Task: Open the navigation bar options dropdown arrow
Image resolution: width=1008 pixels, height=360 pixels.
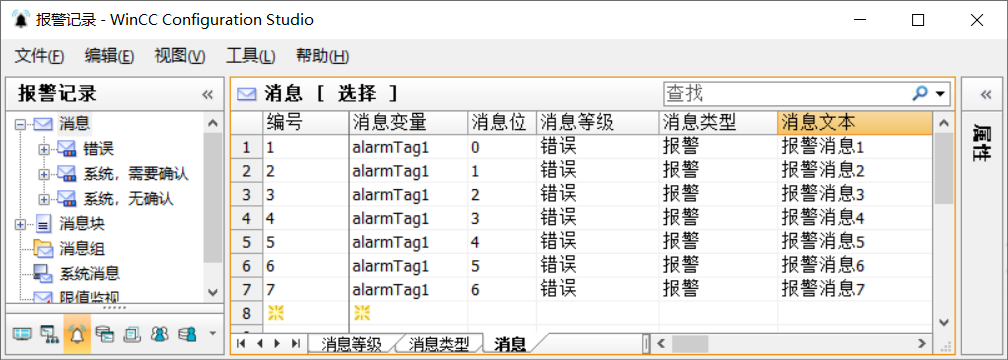Action: pyautogui.click(x=213, y=334)
